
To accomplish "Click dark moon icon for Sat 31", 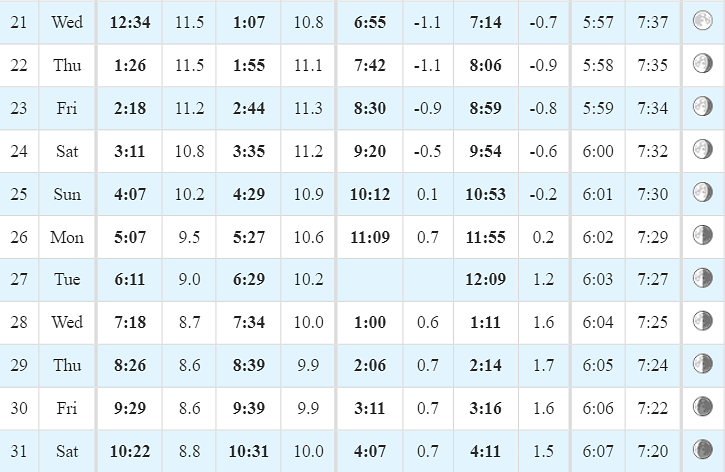I will pos(702,449).
